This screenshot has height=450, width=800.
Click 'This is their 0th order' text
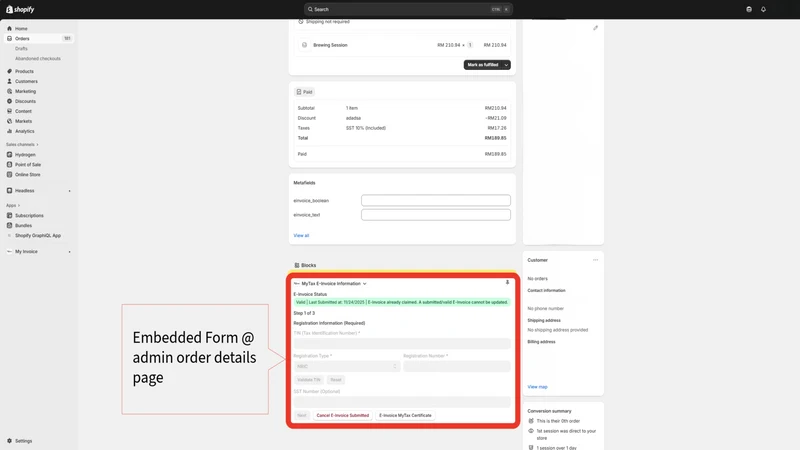click(x=558, y=421)
